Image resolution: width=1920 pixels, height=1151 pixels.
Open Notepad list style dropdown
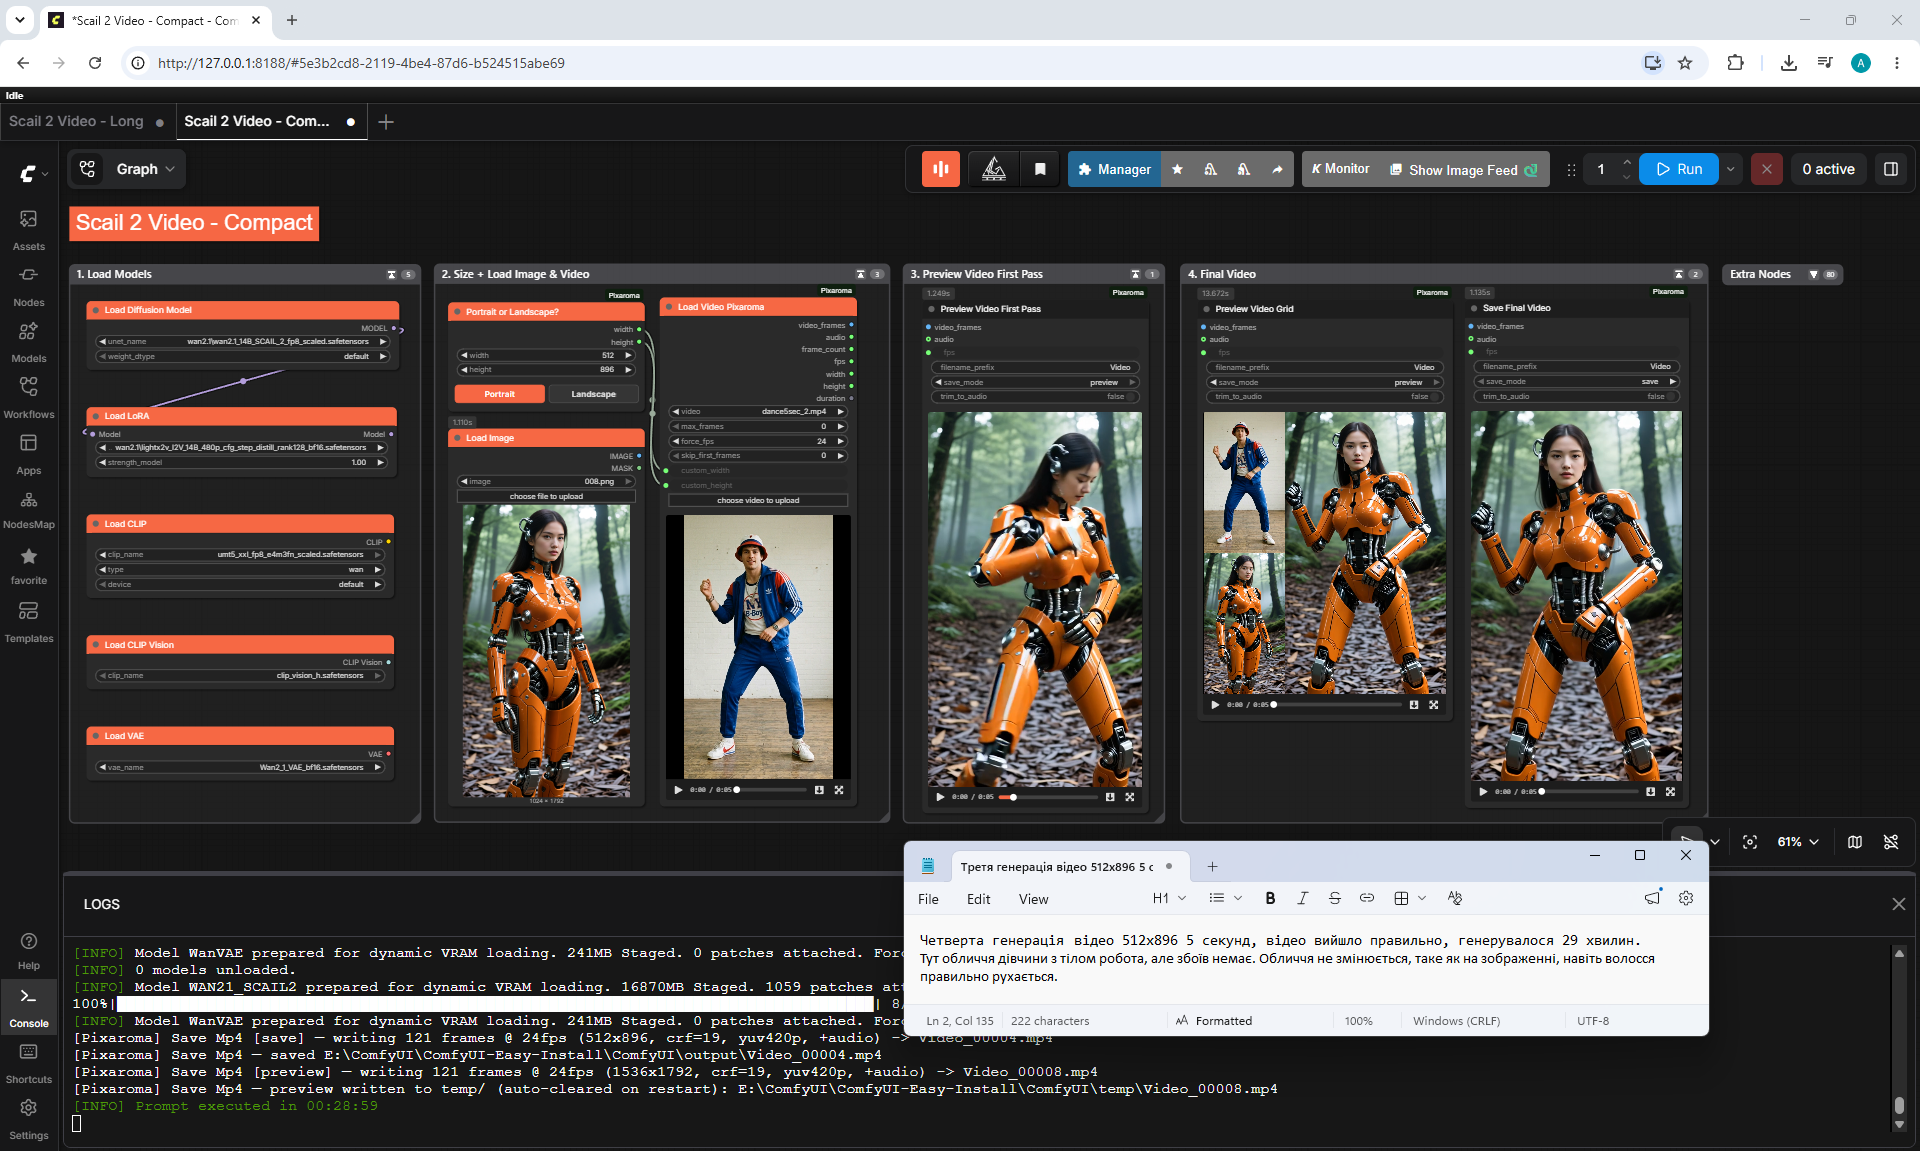click(1225, 898)
